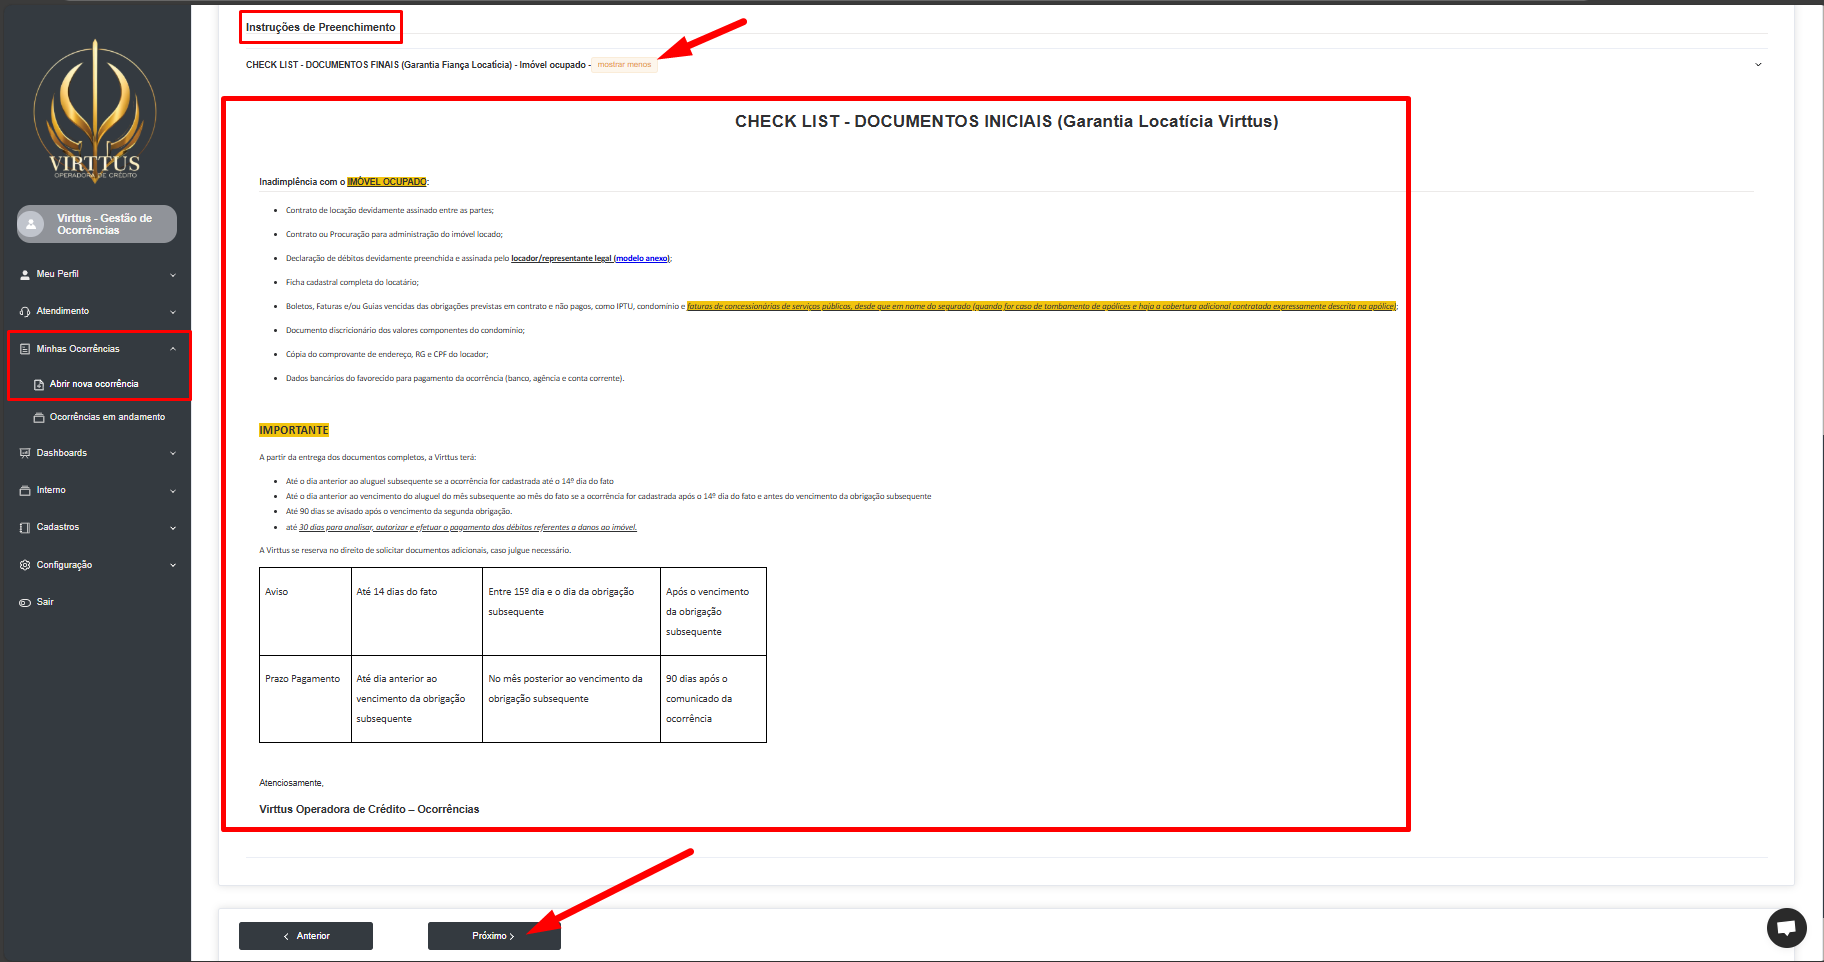Select the Interno menu item

51,490
